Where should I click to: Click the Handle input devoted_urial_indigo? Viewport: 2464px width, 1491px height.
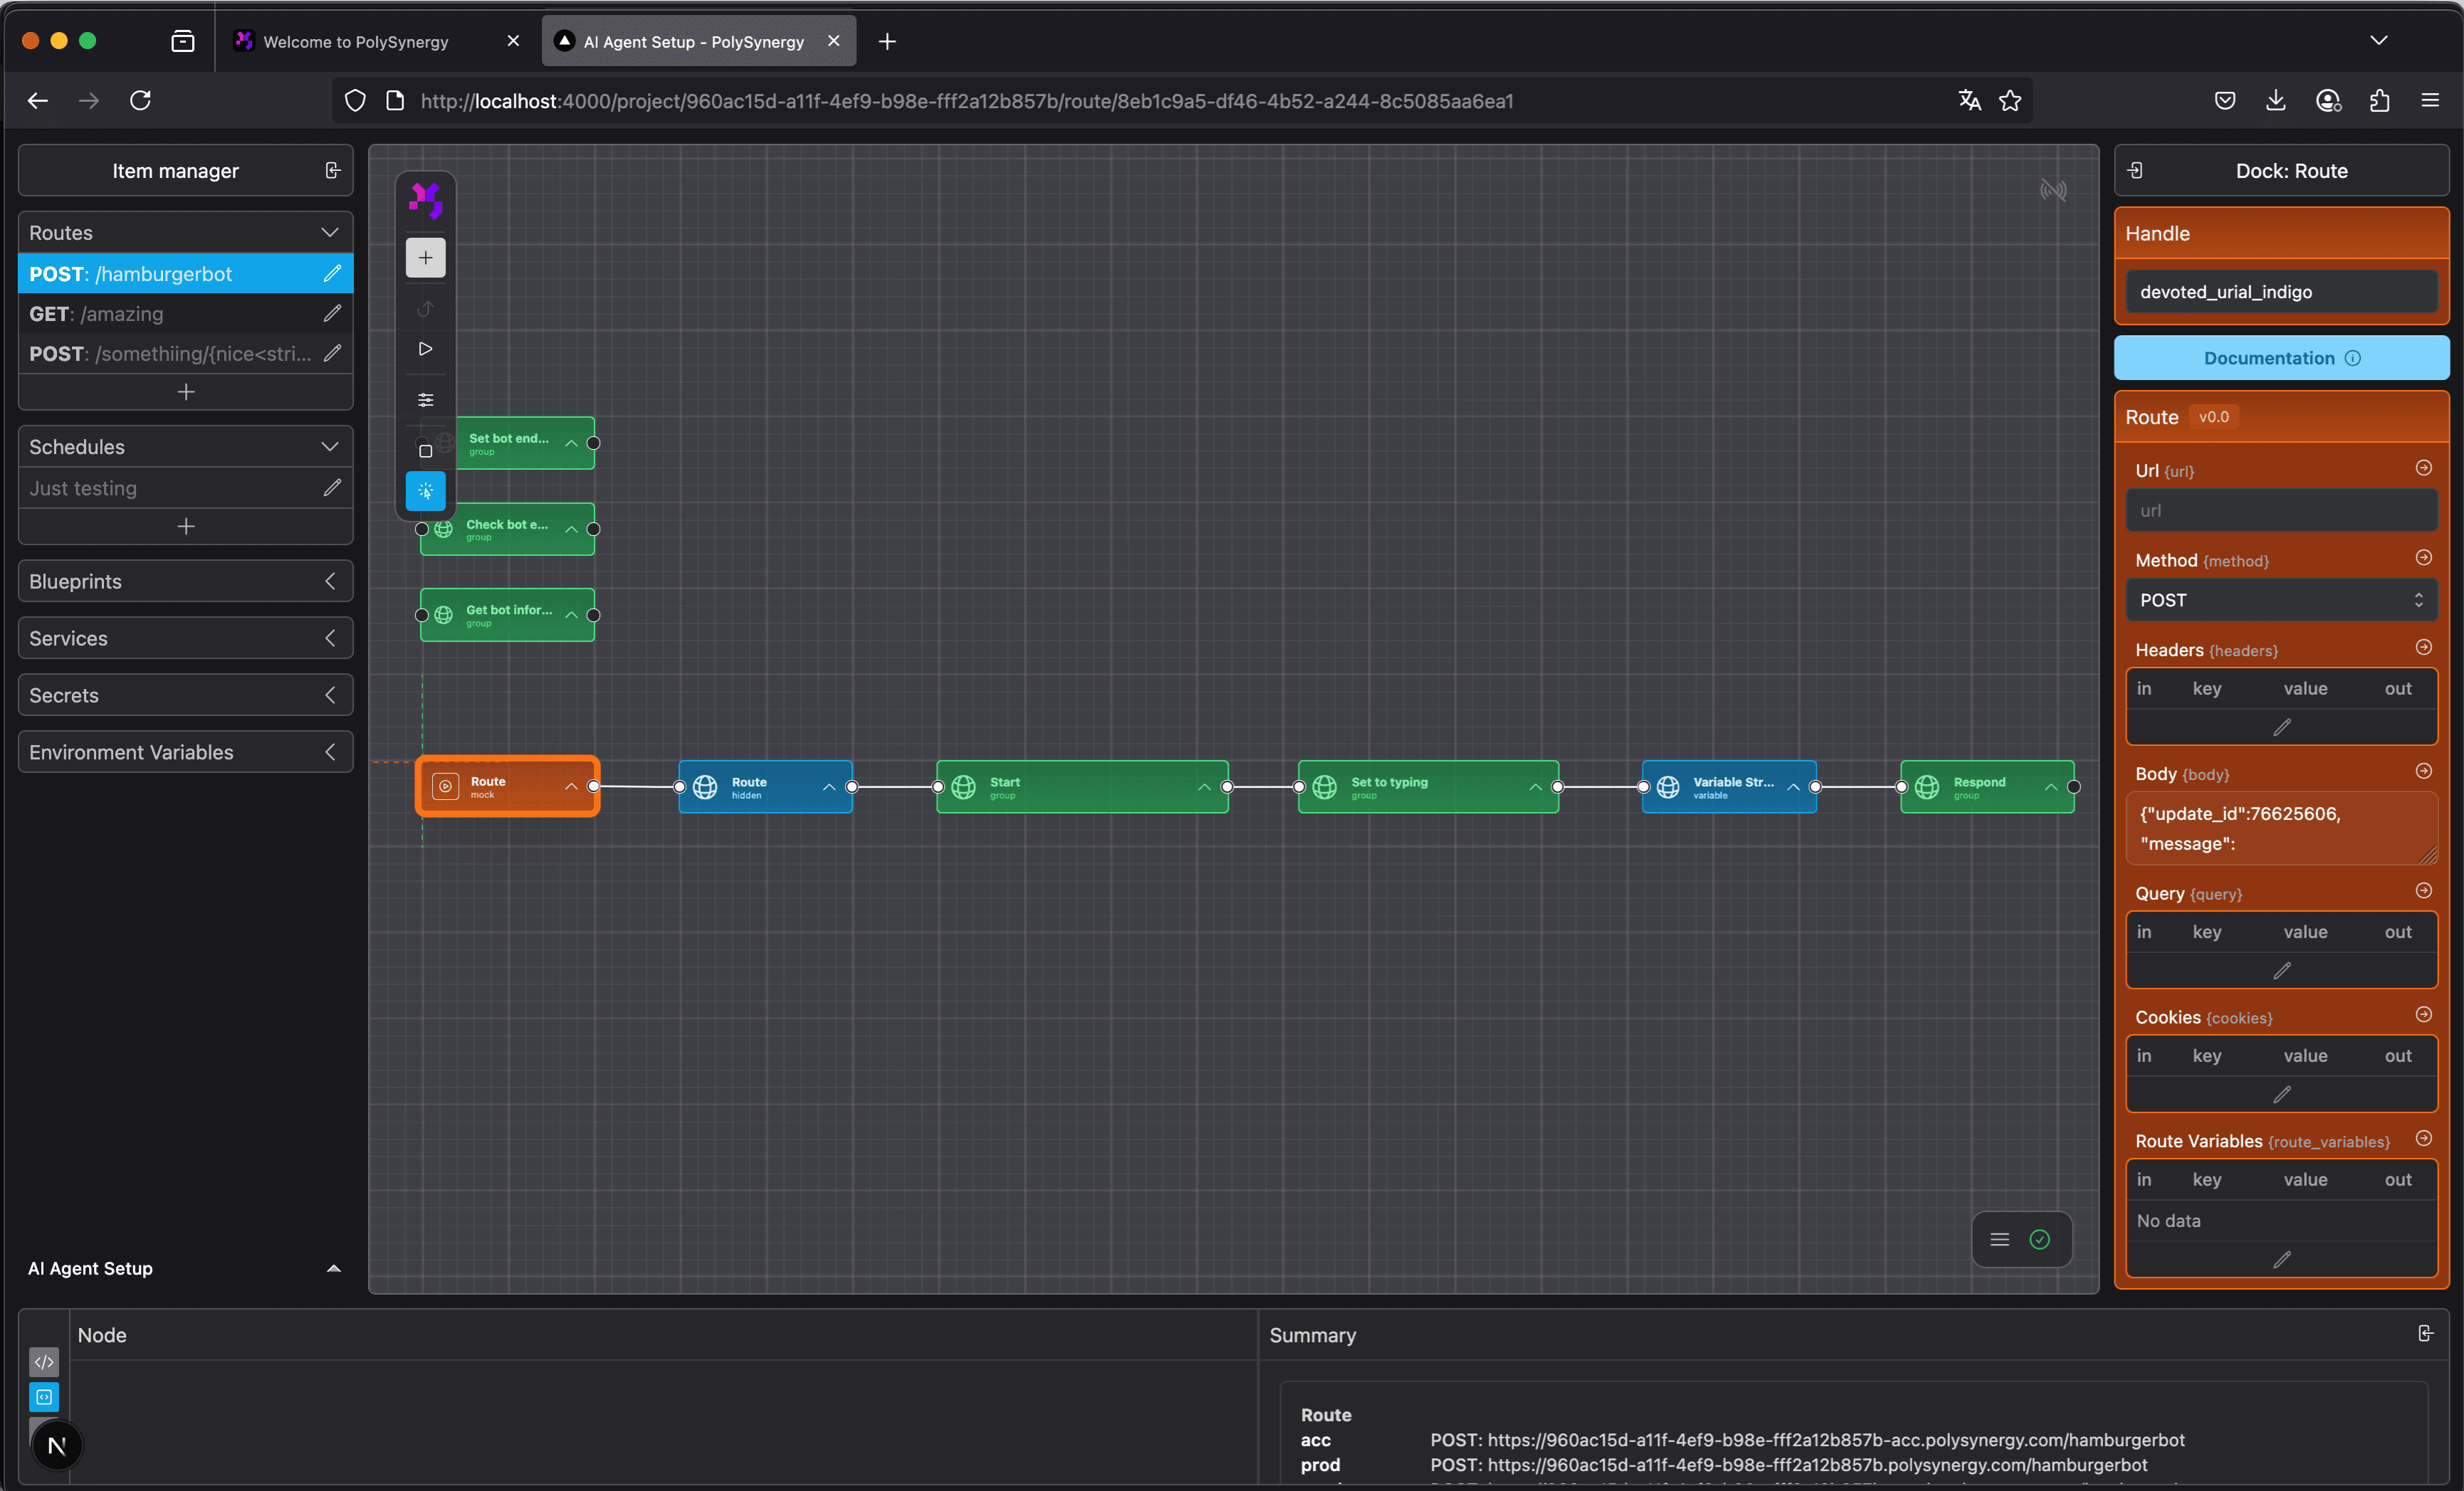coord(2281,292)
